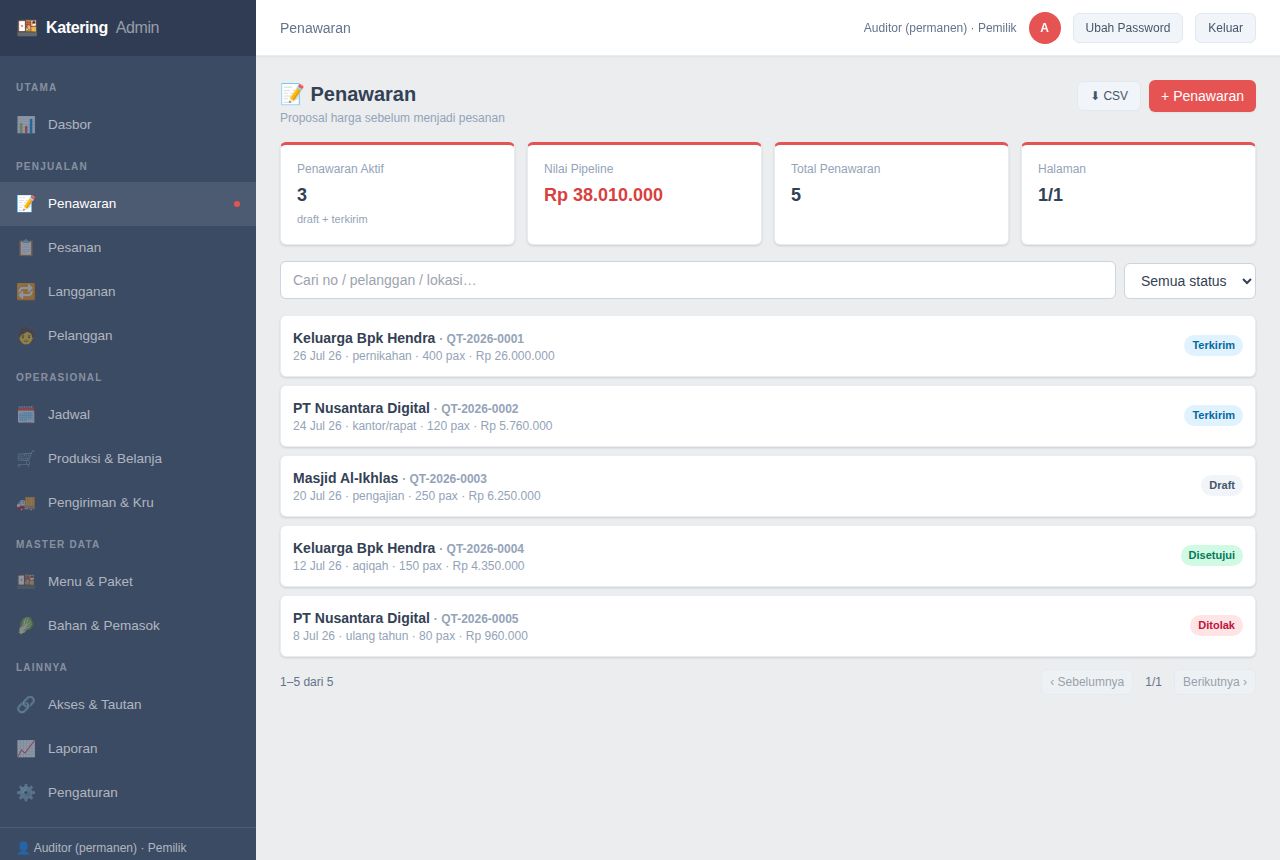Create a new quote with + Penawaran

(x=1202, y=96)
